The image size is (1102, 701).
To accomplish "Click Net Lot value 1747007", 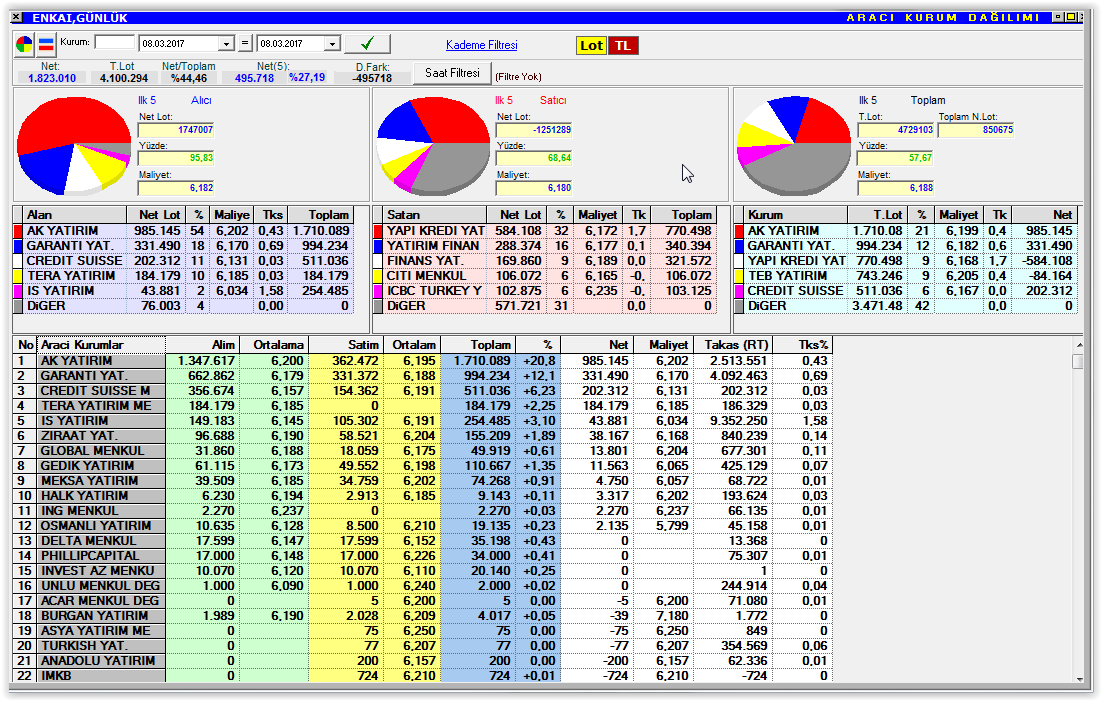I will point(176,130).
